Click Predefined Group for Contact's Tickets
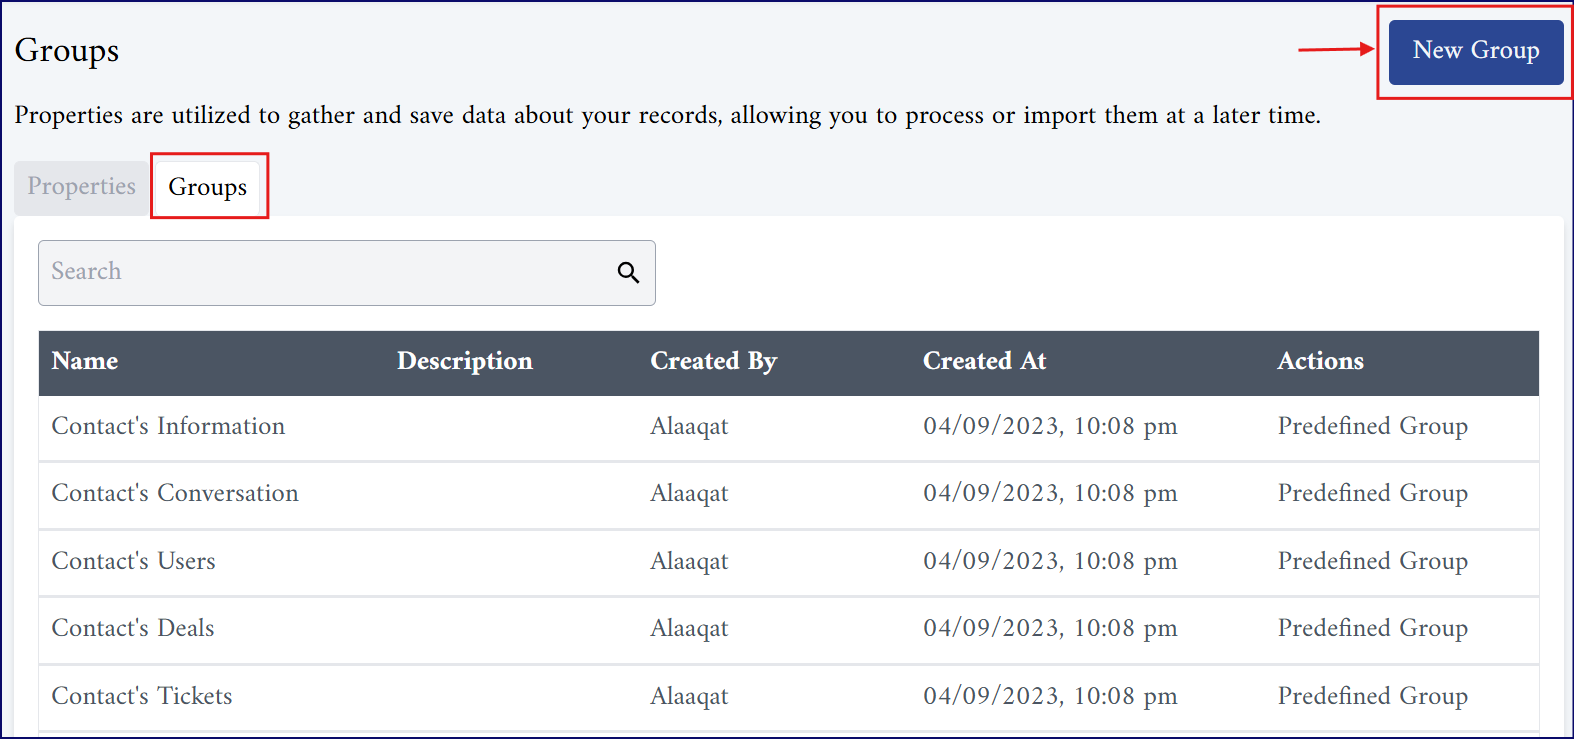Image resolution: width=1574 pixels, height=739 pixels. (x=1373, y=698)
